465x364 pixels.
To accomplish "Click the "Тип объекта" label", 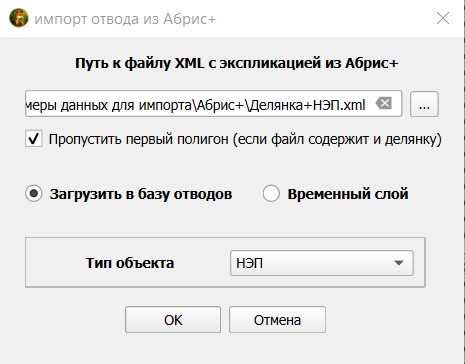I will coord(130,263).
